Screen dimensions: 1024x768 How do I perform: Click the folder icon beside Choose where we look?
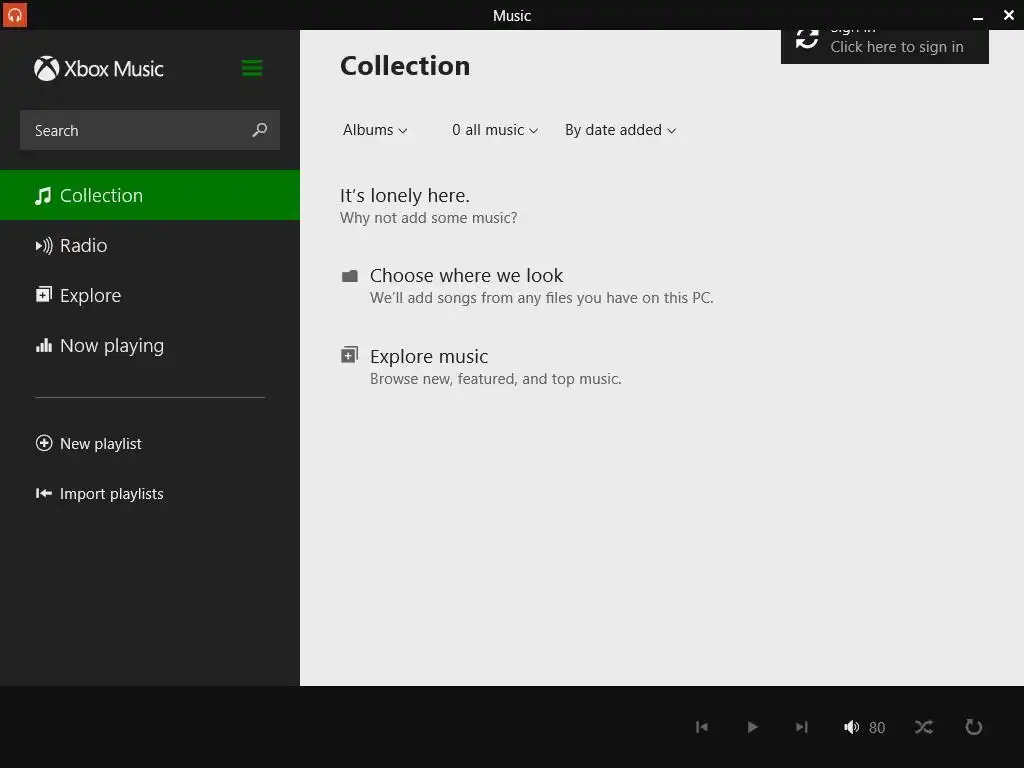tap(350, 276)
